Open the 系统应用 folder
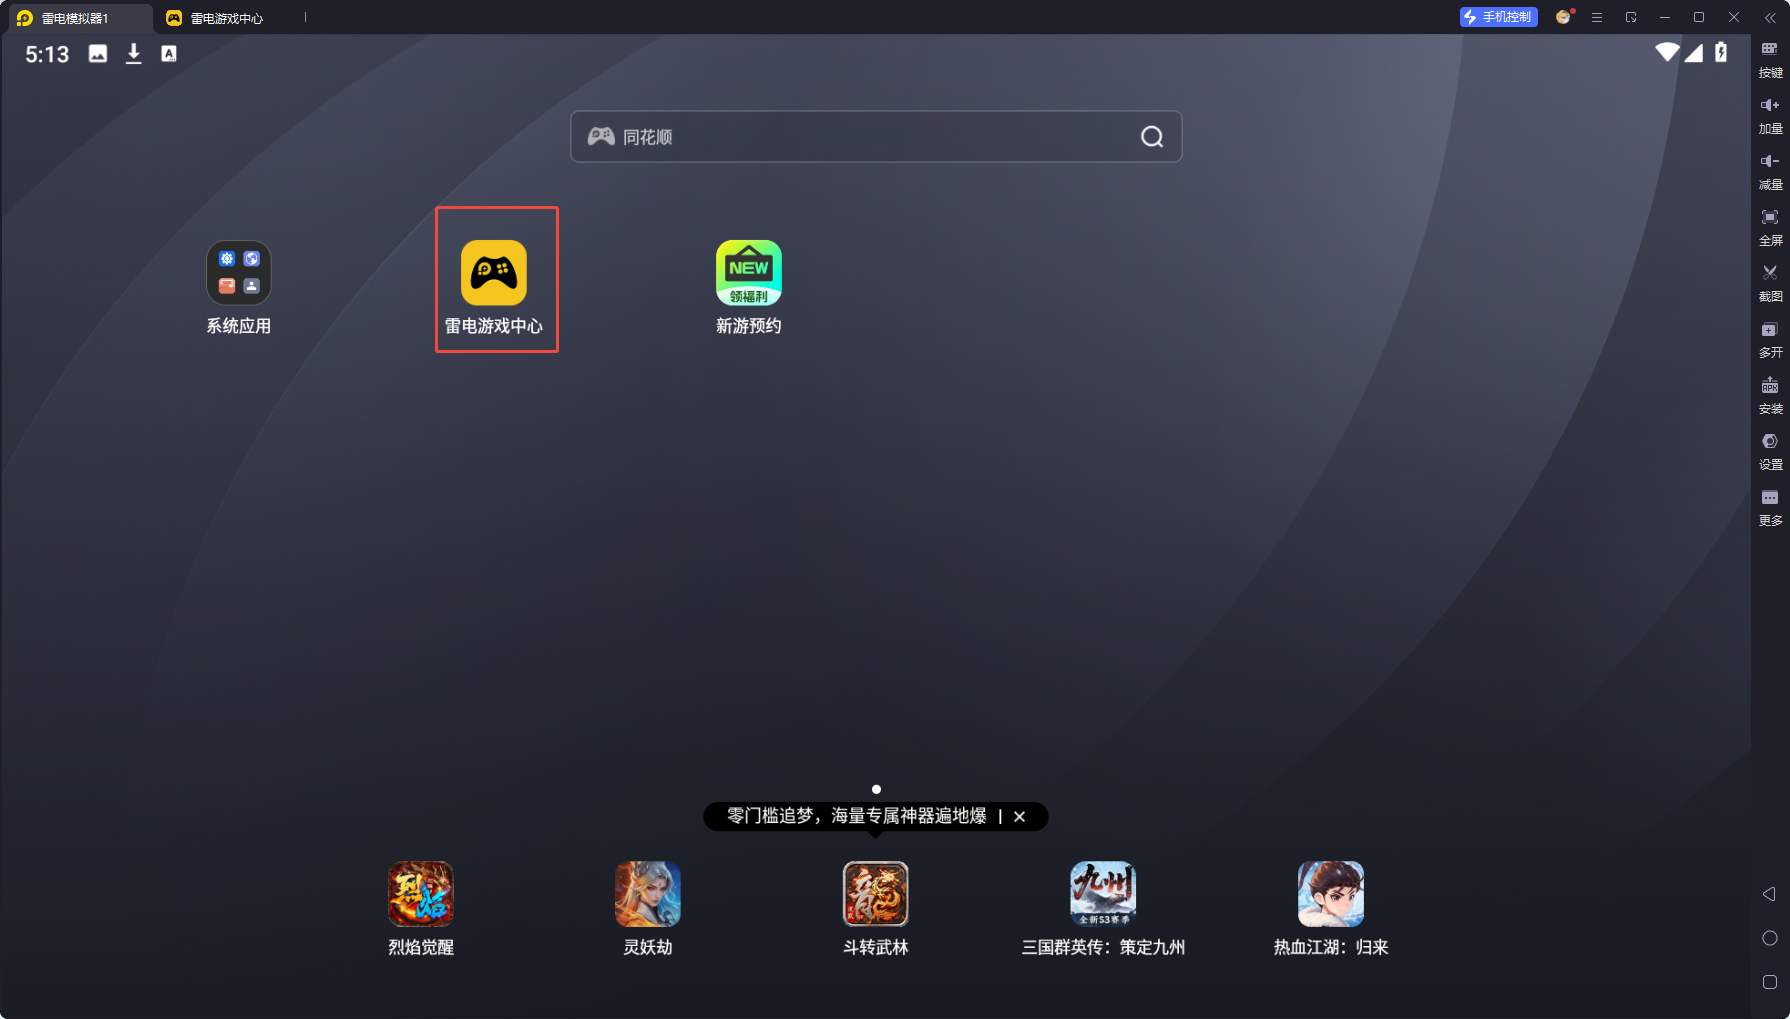 click(238, 273)
